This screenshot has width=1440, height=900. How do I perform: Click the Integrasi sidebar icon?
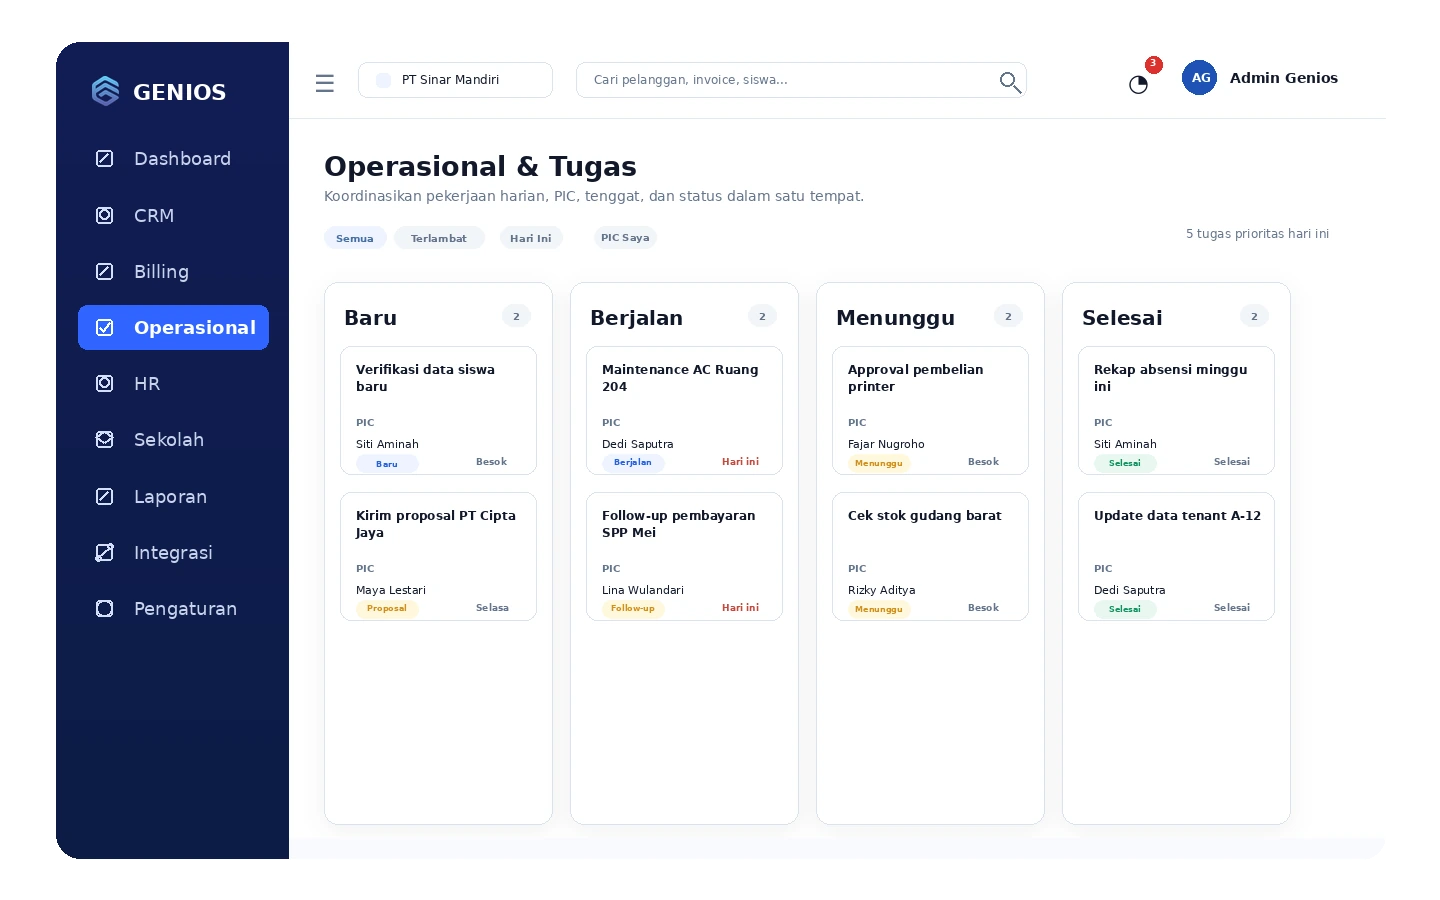click(104, 552)
